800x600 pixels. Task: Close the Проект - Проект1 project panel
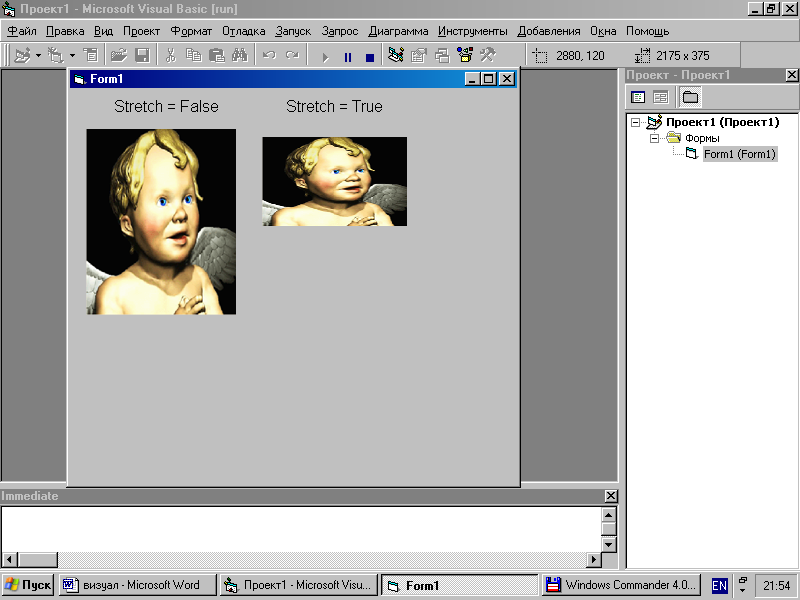[x=792, y=75]
